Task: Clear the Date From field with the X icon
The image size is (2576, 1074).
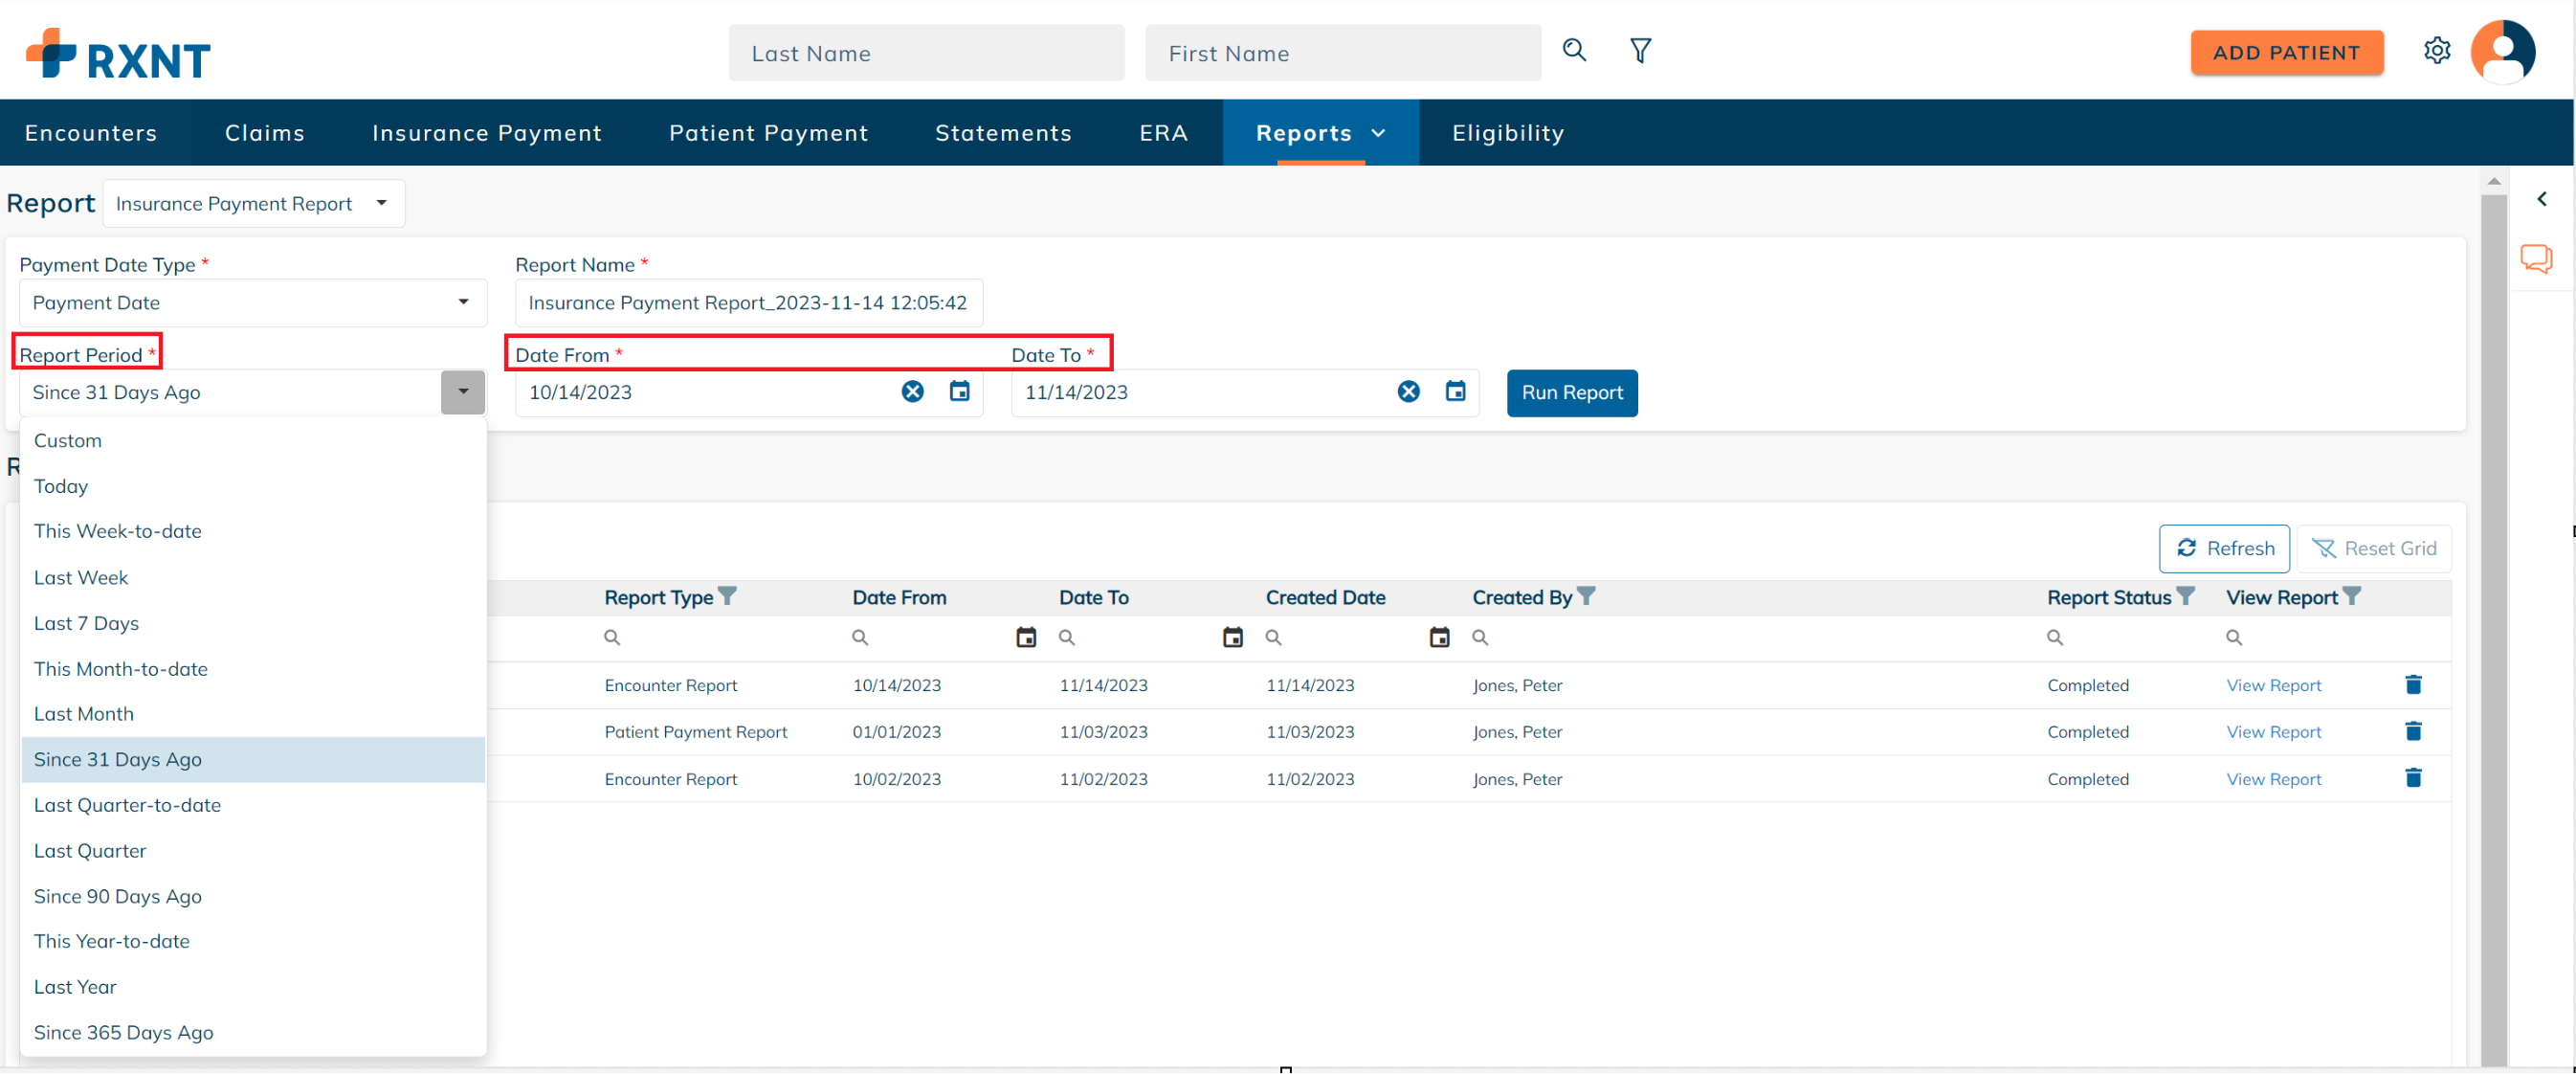Action: (x=911, y=392)
